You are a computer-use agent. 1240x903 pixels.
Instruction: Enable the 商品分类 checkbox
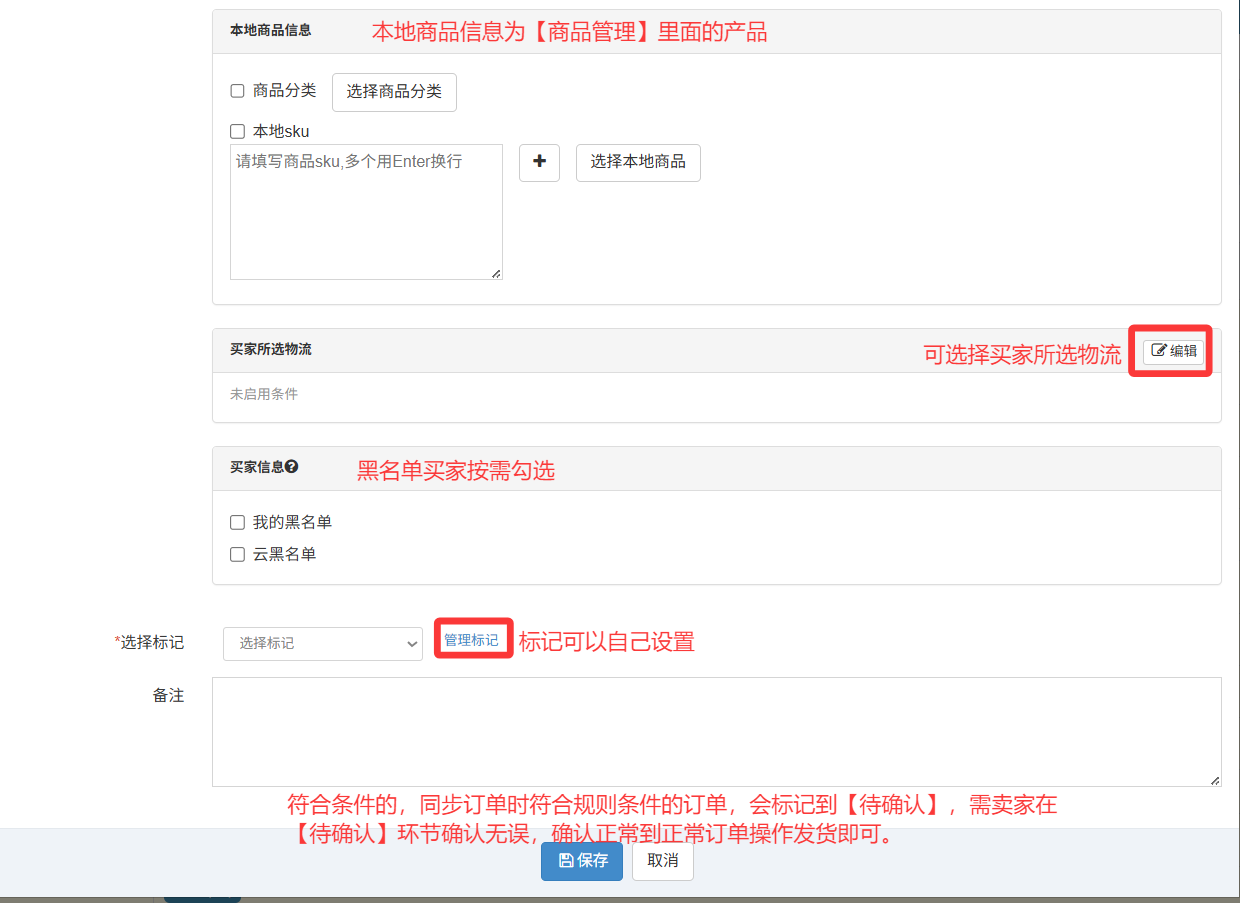pyautogui.click(x=238, y=91)
